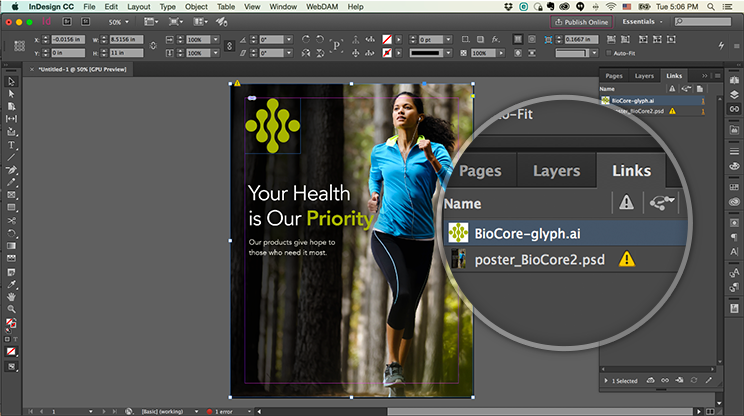This screenshot has width=744, height=416.
Task: Click the 1 error preflight status
Action: 223,411
